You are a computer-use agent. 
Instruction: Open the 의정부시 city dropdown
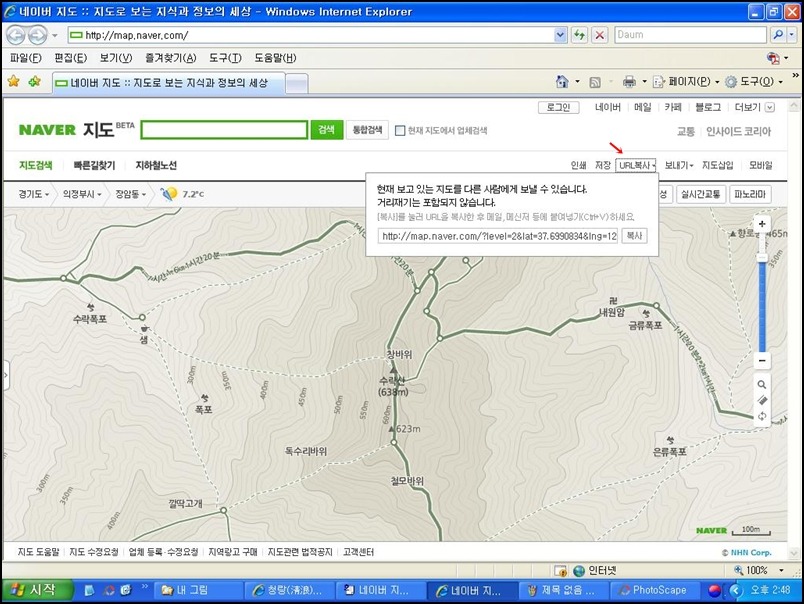coord(82,194)
